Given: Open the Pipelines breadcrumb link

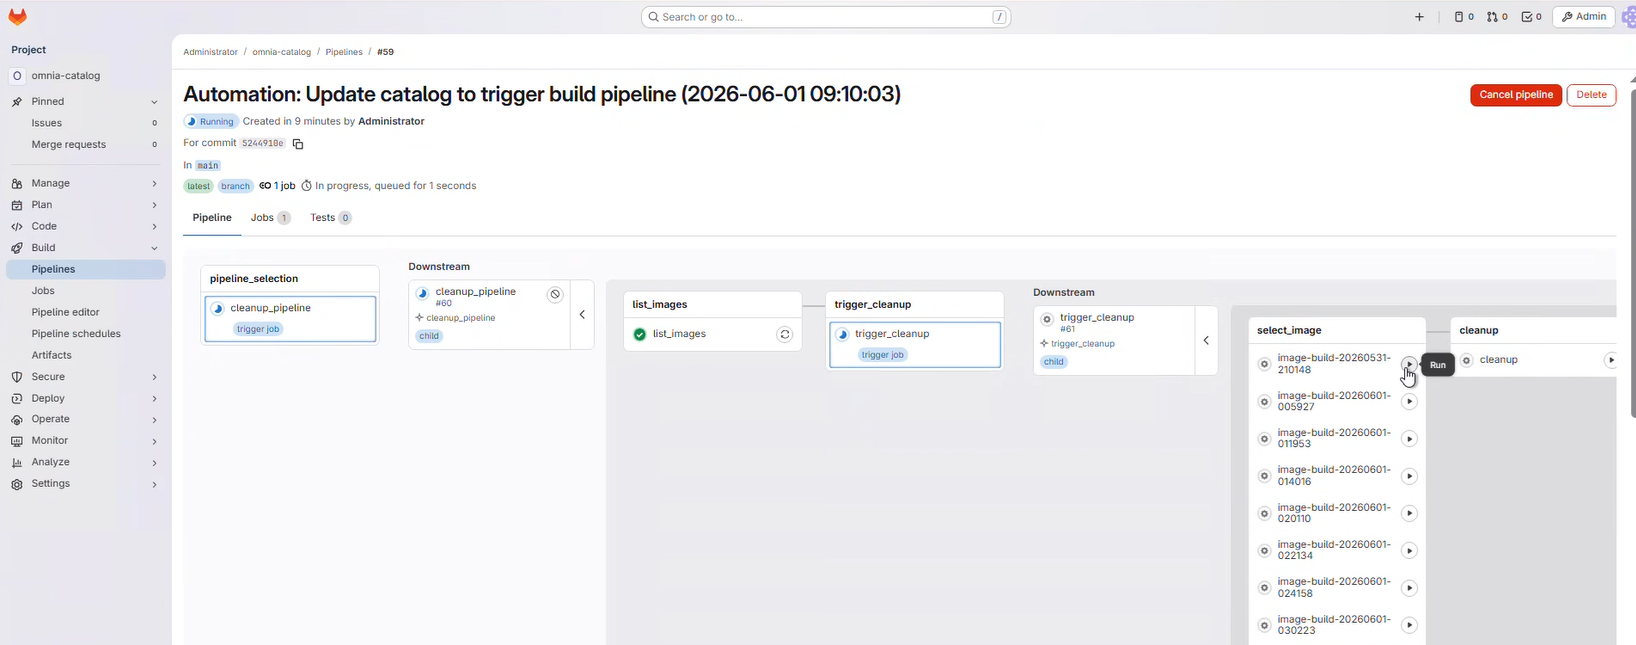Looking at the screenshot, I should pos(344,52).
